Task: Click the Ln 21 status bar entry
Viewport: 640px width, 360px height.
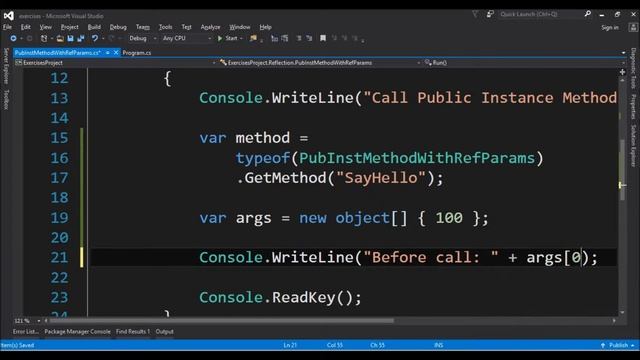Action: 290,345
